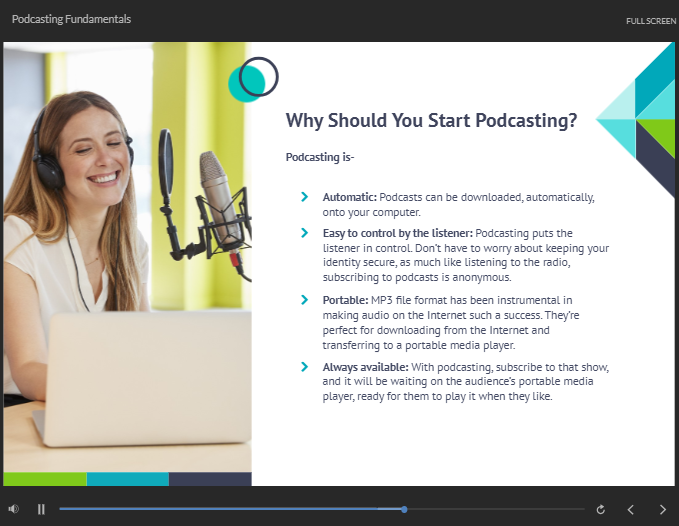
Task: Click the Why Should You Start Podcasting heading
Action: (431, 121)
